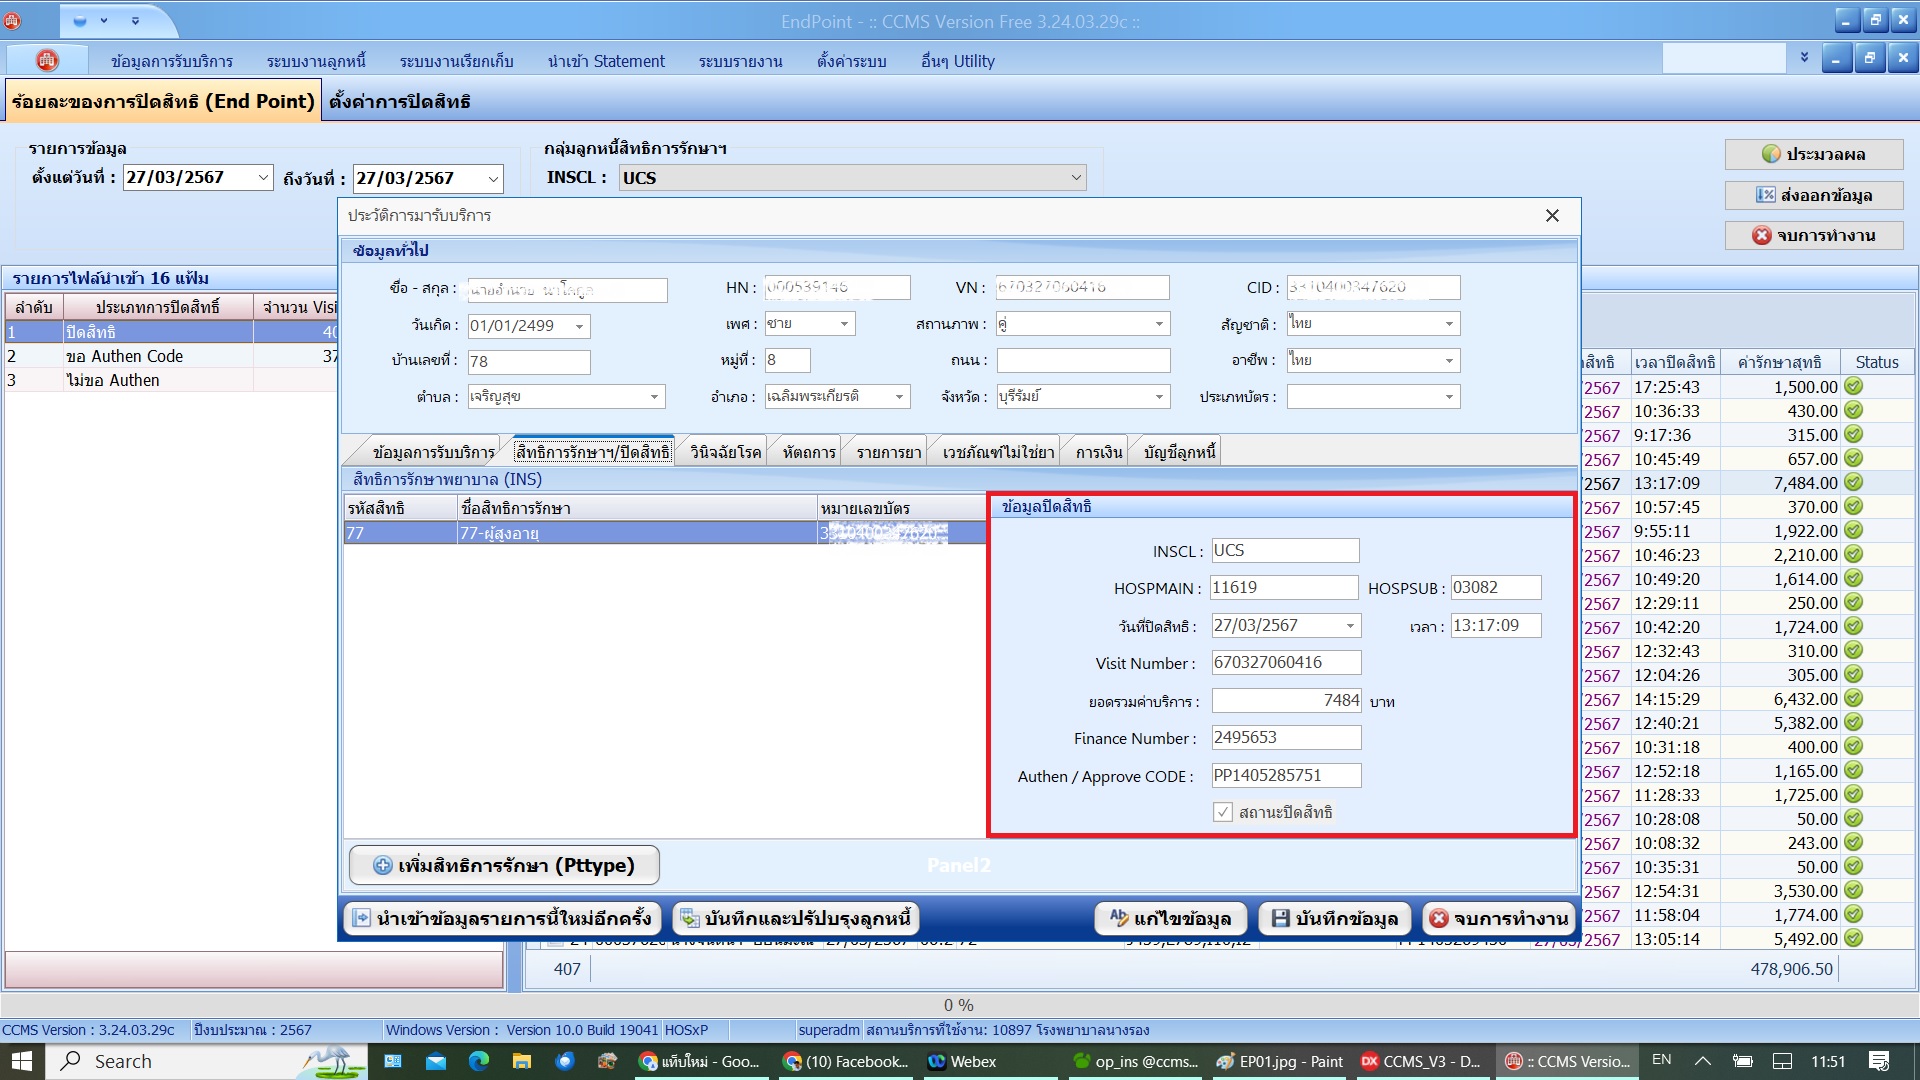The width and height of the screenshot is (1920, 1080).
Task: Click the green status icon for 17:25:43 row
Action: [1853, 387]
